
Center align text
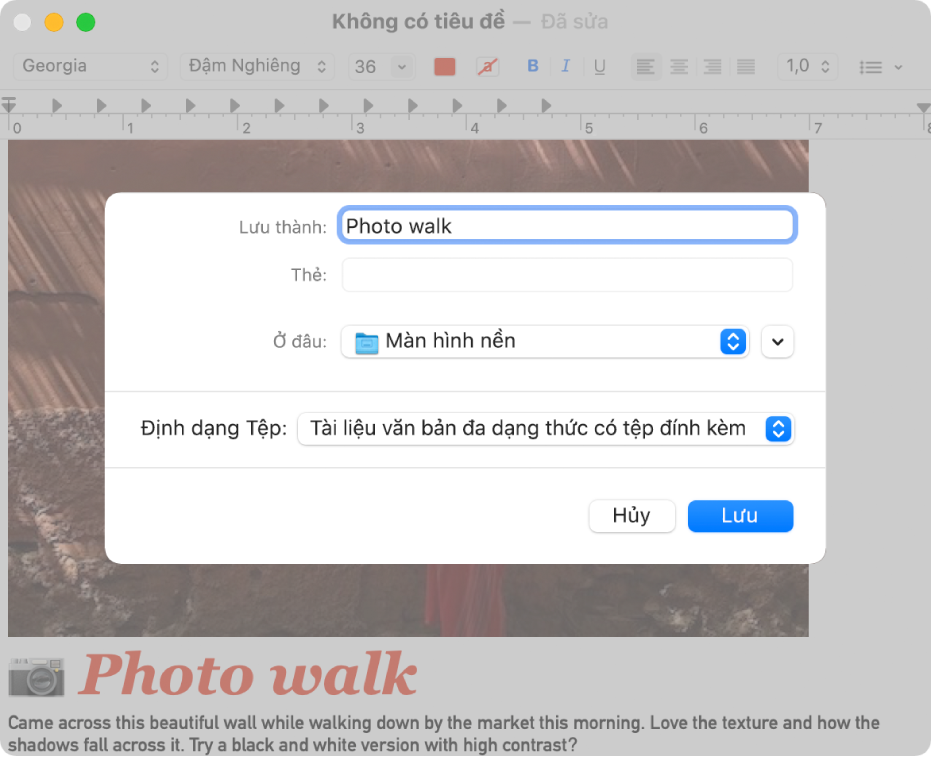click(x=679, y=66)
